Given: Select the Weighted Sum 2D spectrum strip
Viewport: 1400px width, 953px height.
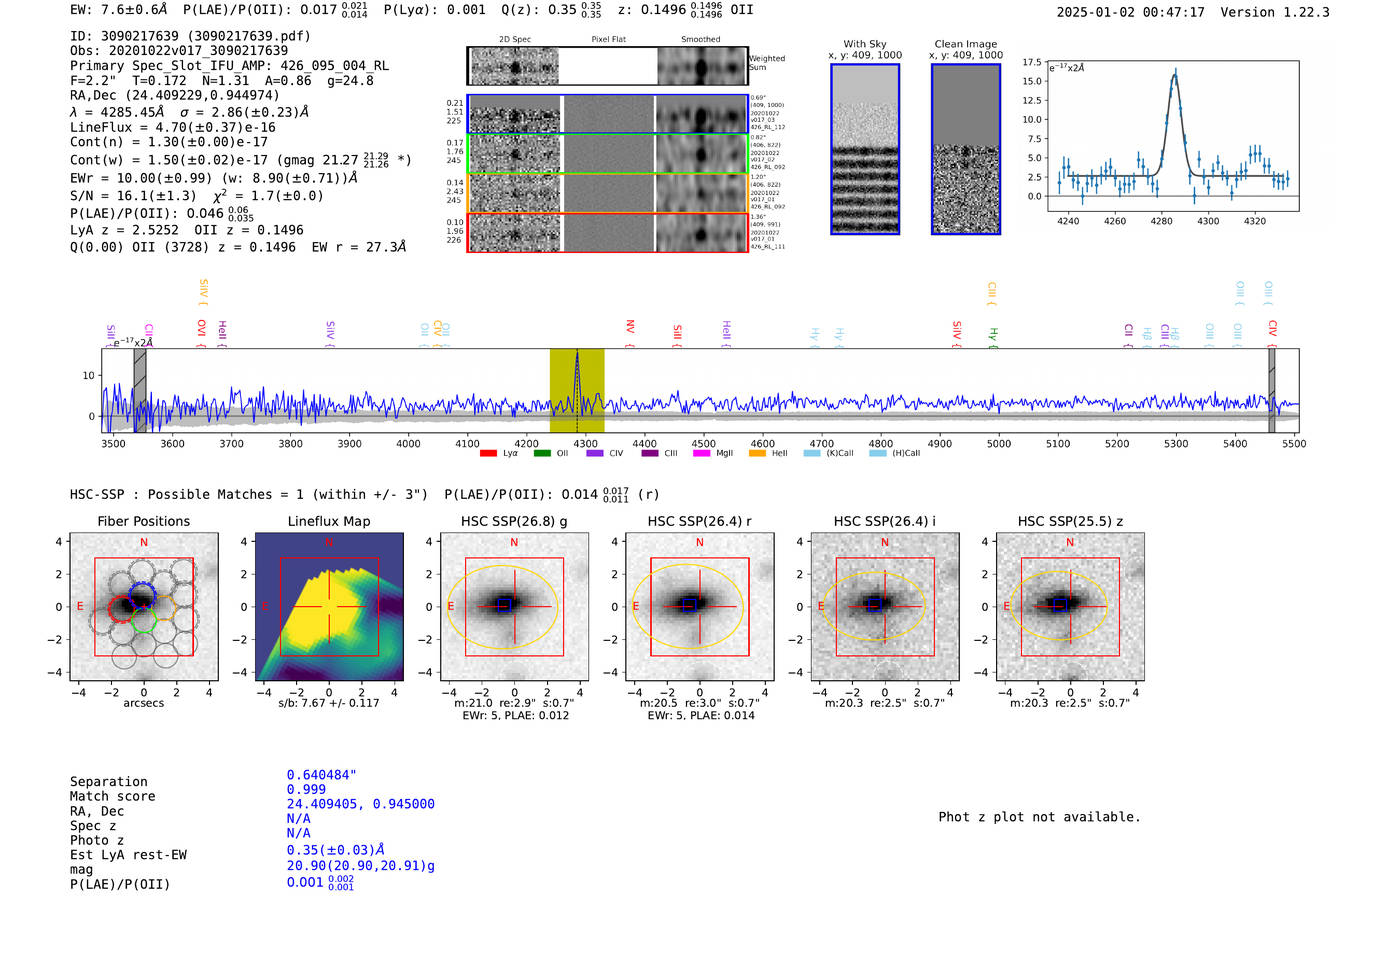Looking at the screenshot, I should coord(607,66).
